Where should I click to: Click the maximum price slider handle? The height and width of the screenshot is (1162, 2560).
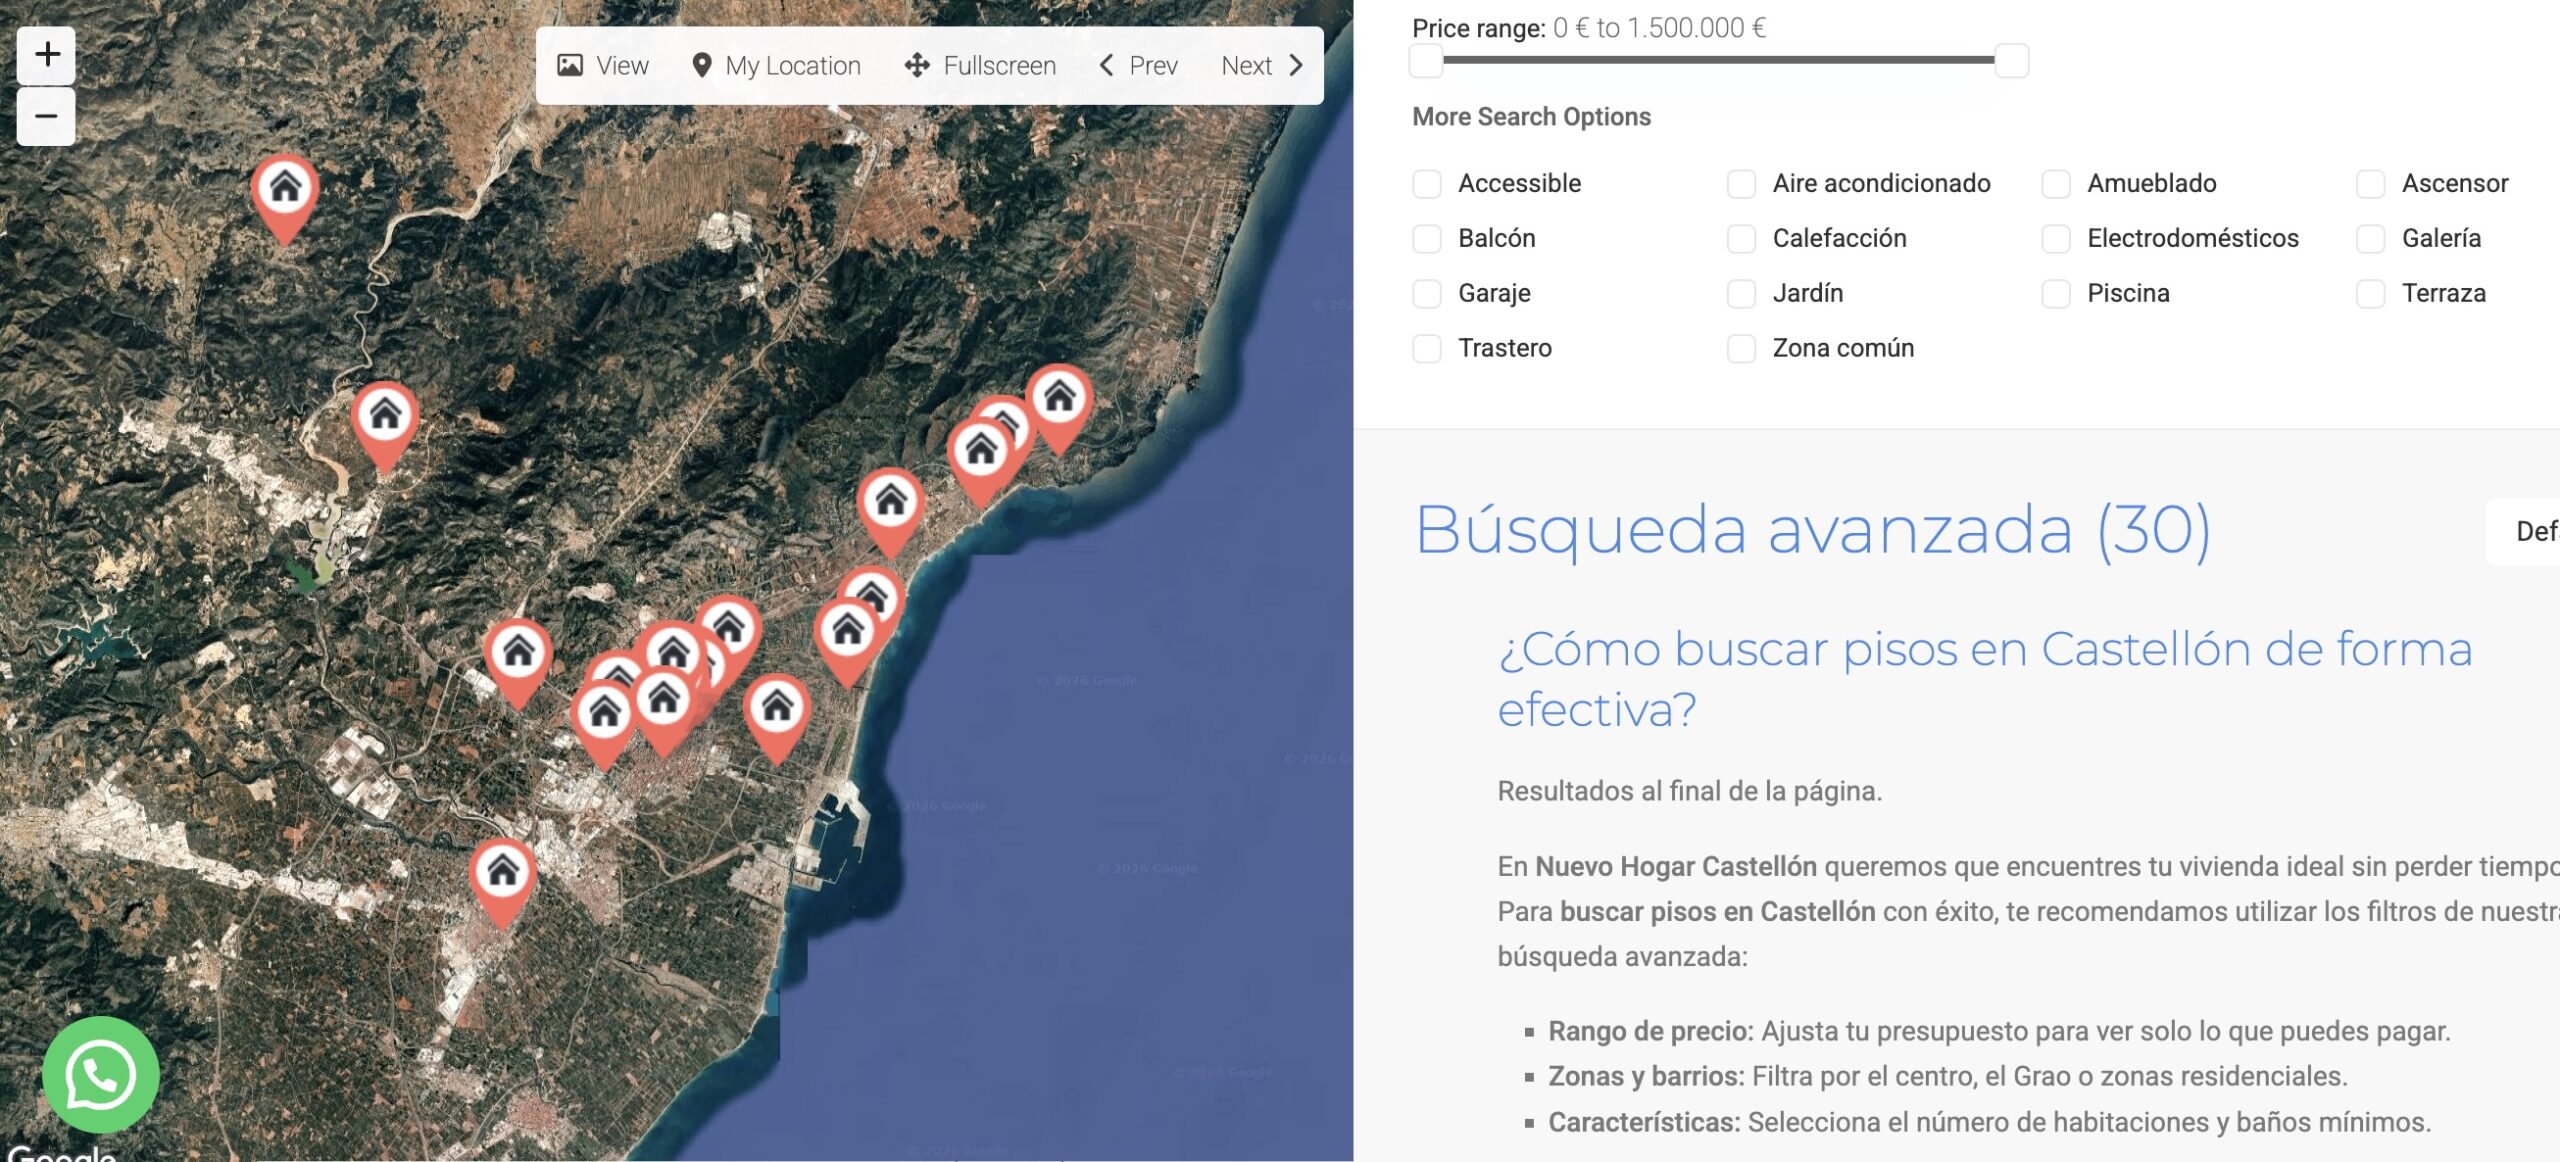click(x=2011, y=61)
